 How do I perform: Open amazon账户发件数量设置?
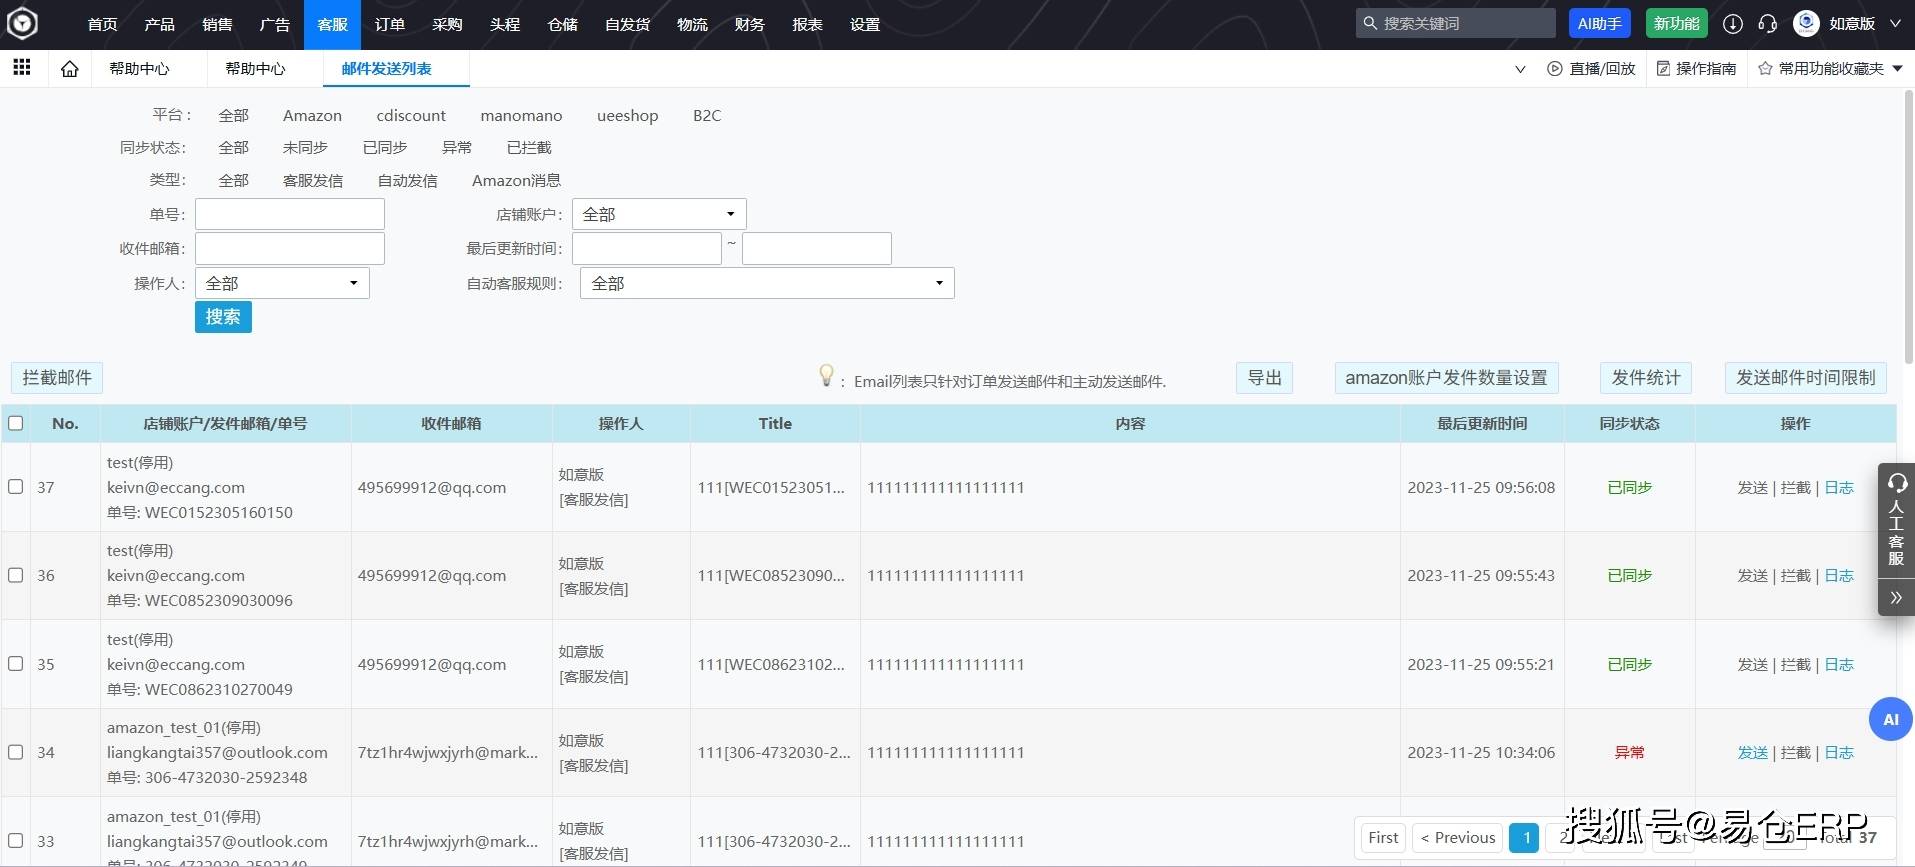[1446, 377]
